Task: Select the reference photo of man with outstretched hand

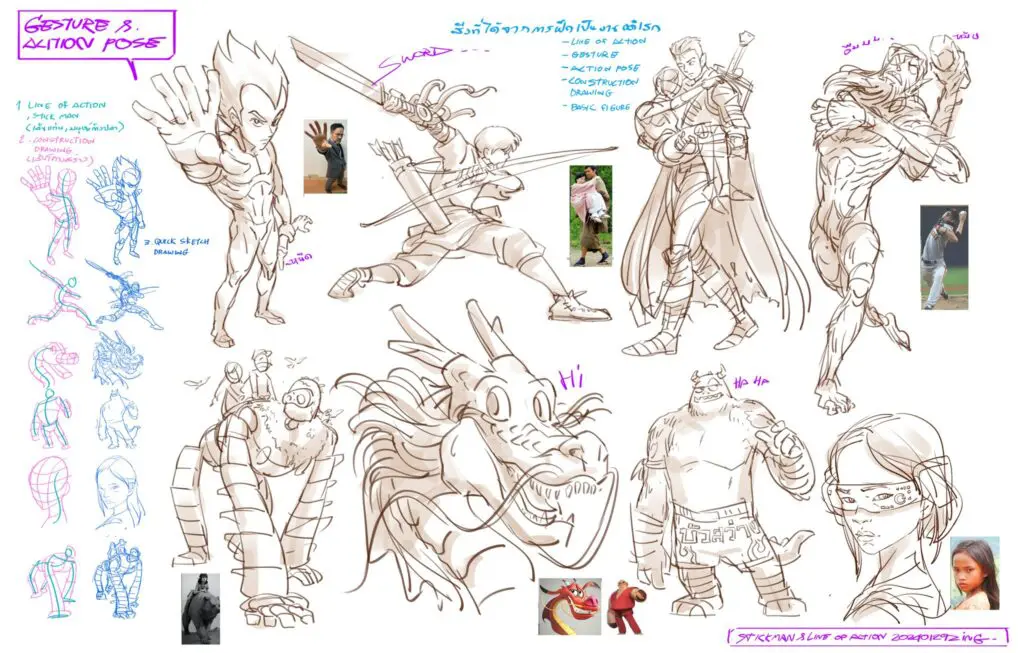Action: tap(325, 156)
